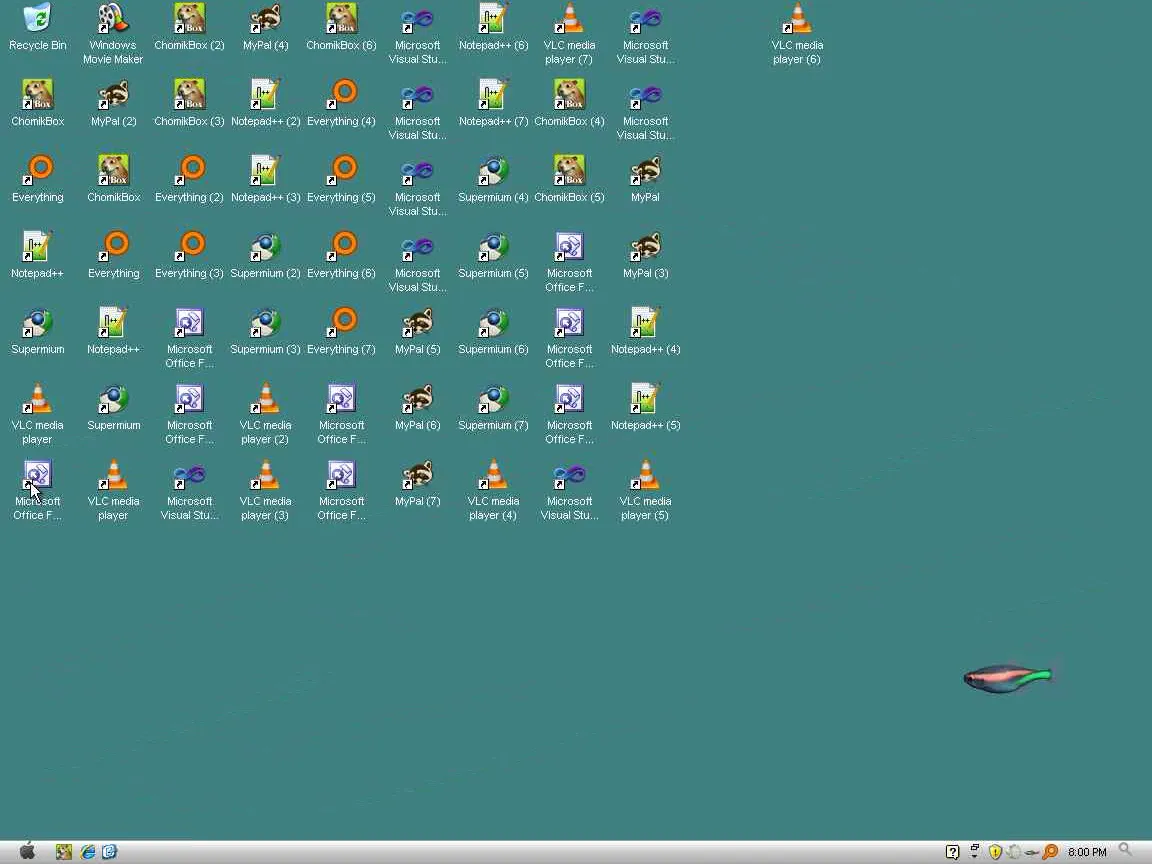The height and width of the screenshot is (864, 1152).
Task: Select the Notepad++ (4) shortcut
Action: tap(646, 331)
